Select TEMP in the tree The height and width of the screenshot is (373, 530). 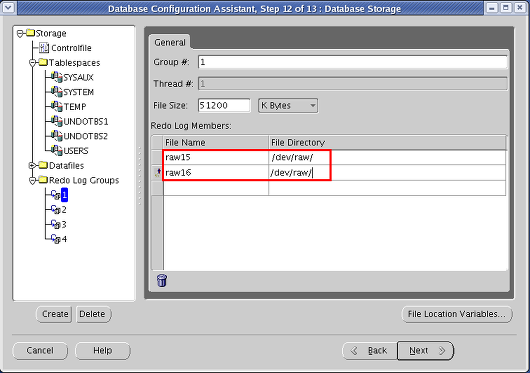point(75,106)
